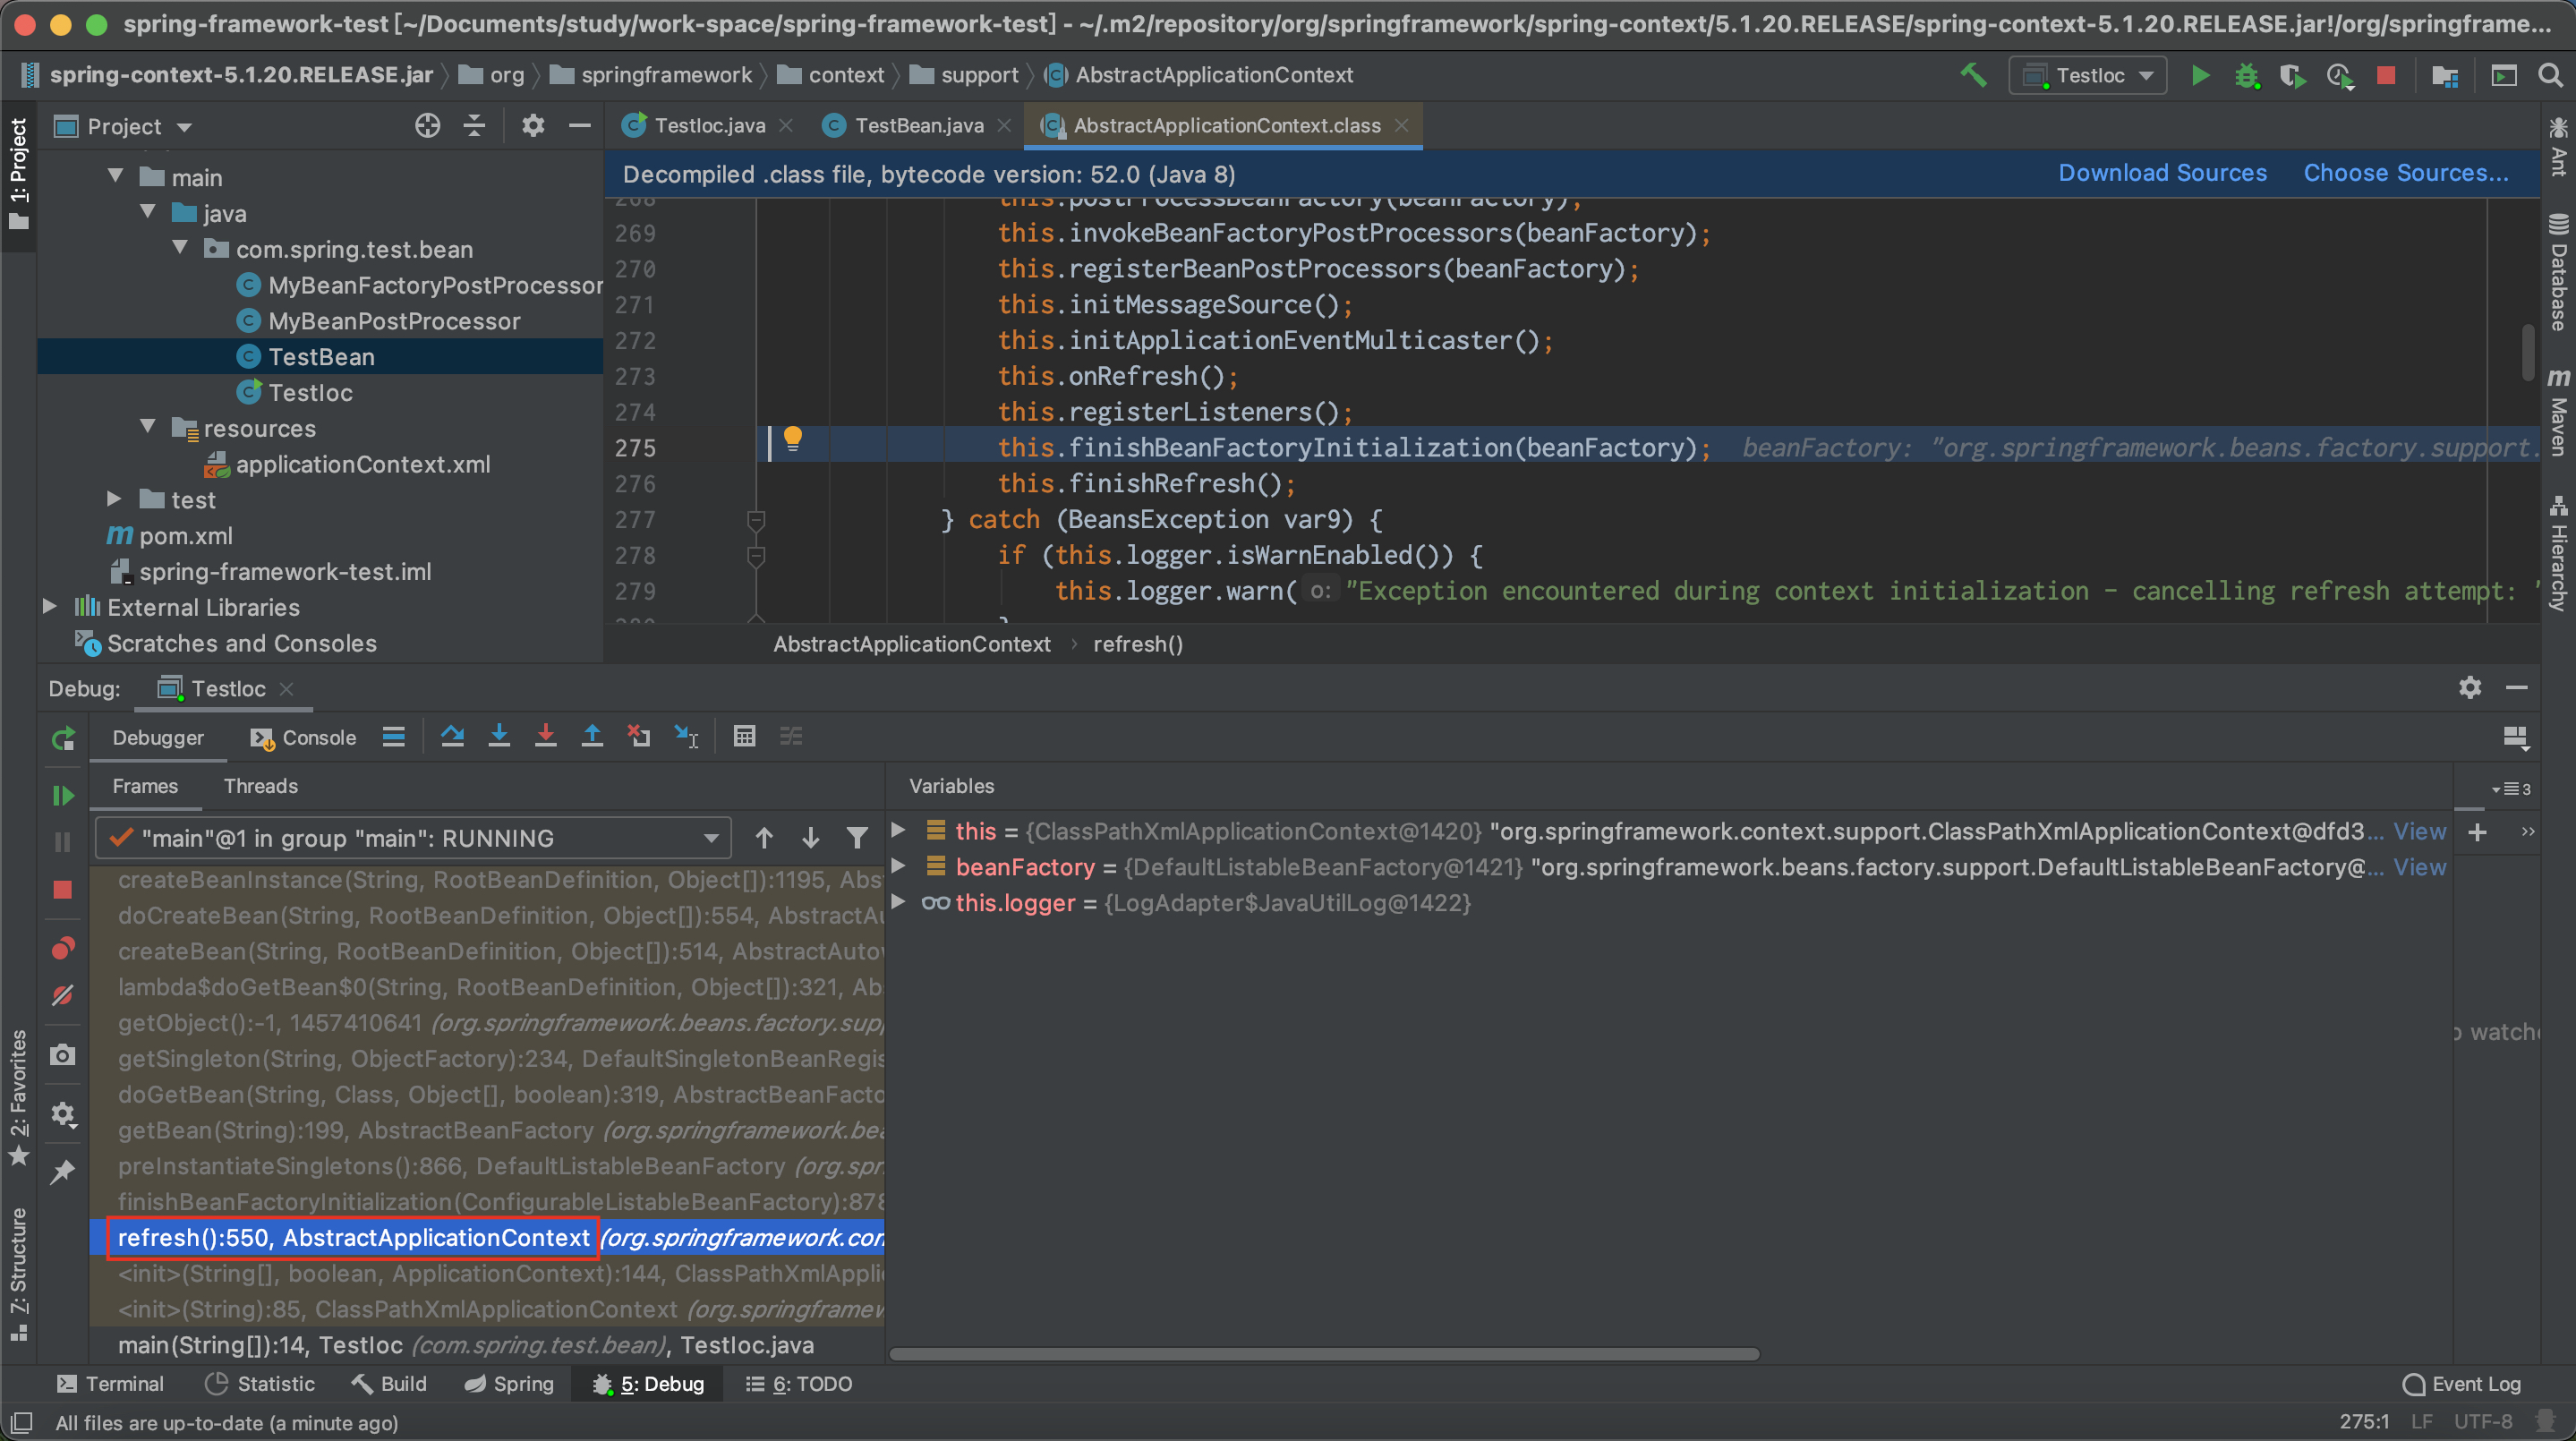Expand the beanFactory variable node
The image size is (2576, 1441).
pos(898,866)
